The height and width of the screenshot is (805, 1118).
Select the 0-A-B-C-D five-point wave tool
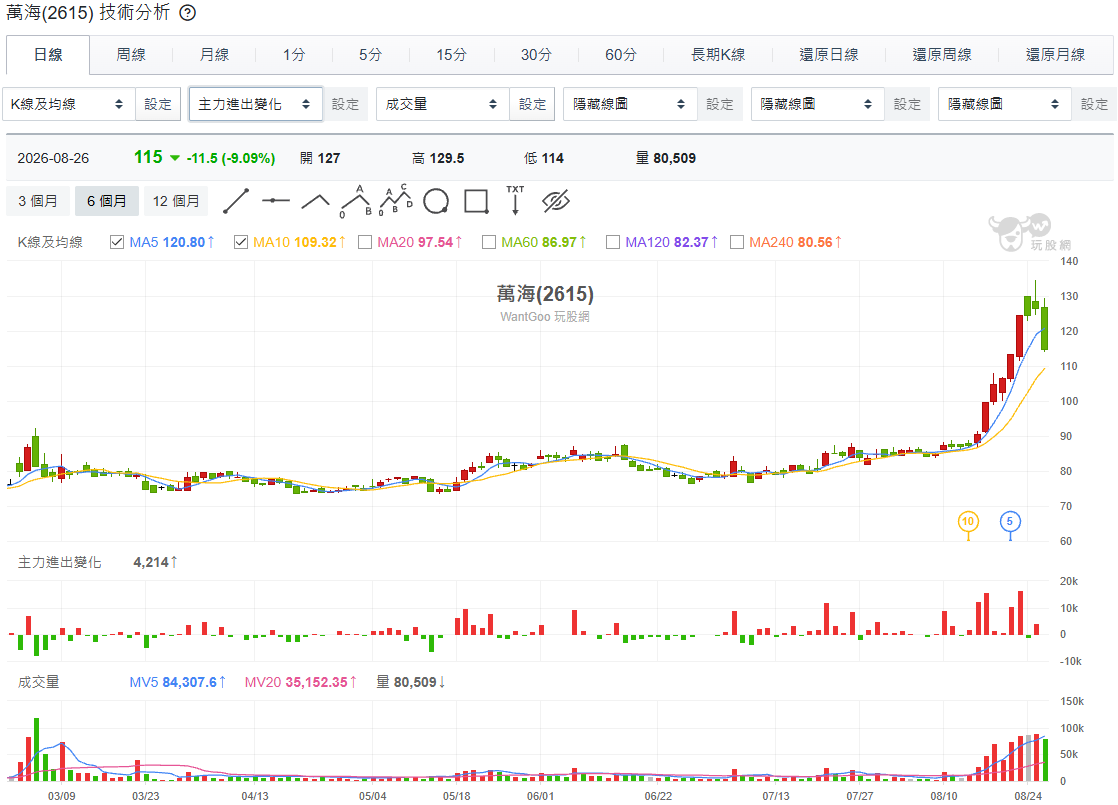coord(396,200)
